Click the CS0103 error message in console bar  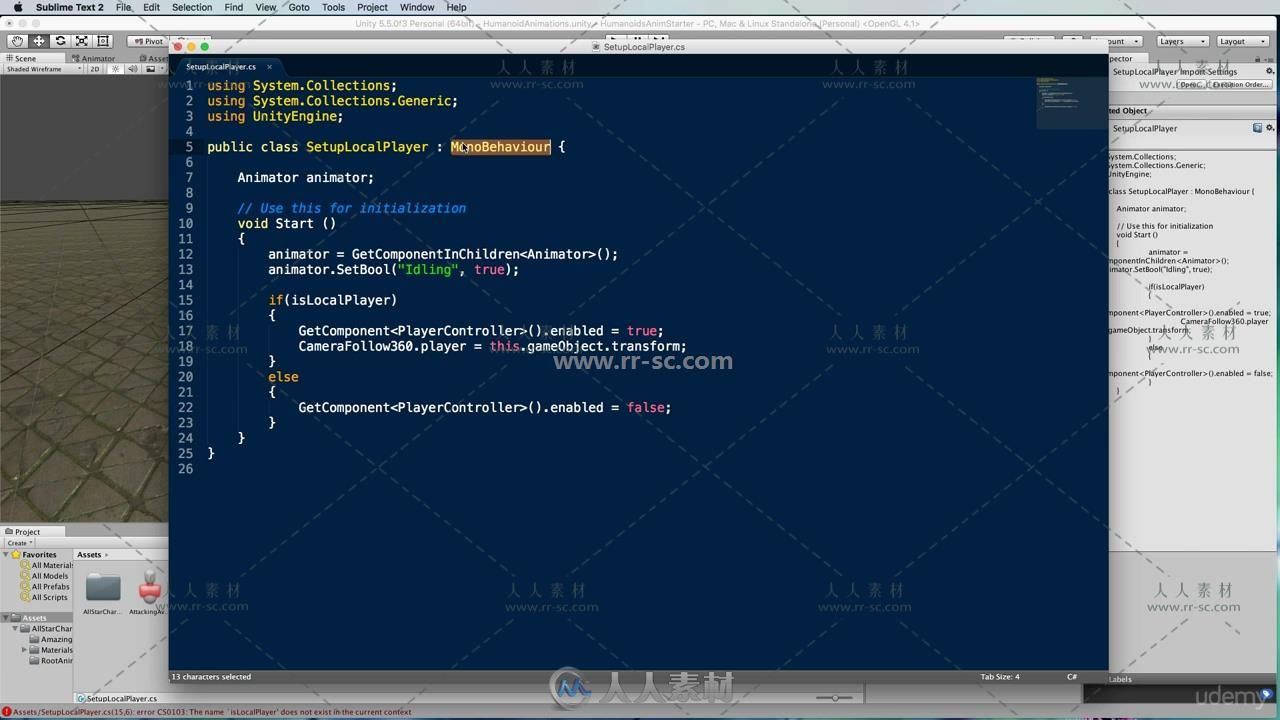[x=212, y=712]
